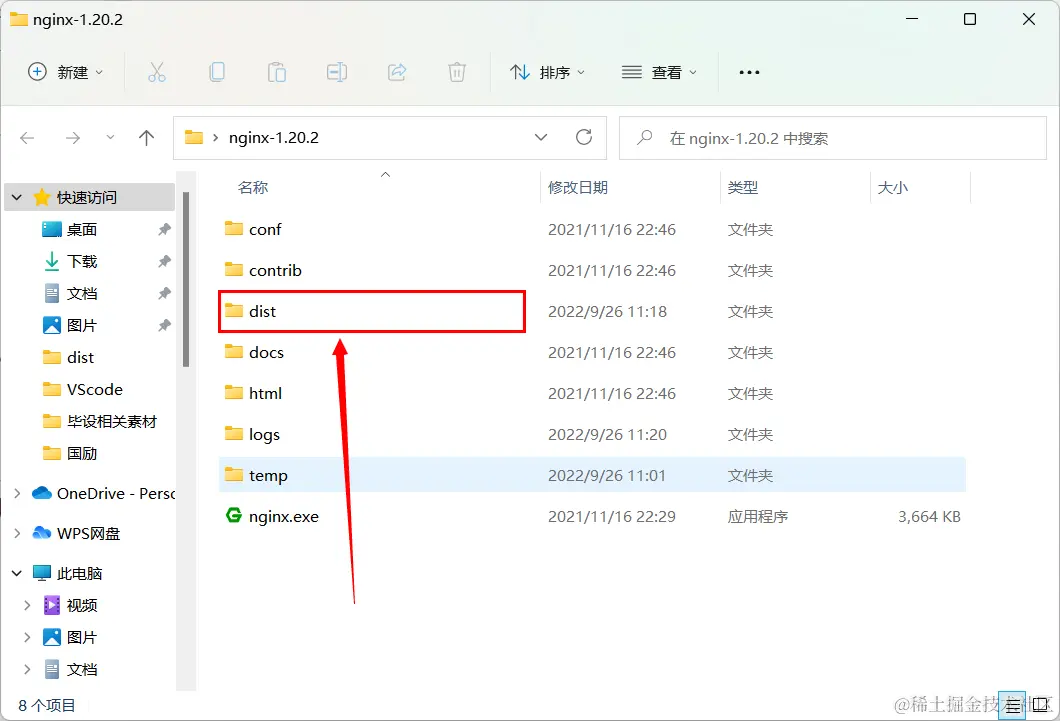This screenshot has width=1060, height=721.
Task: Click the navigation pane scrollbar
Action: (x=186, y=279)
